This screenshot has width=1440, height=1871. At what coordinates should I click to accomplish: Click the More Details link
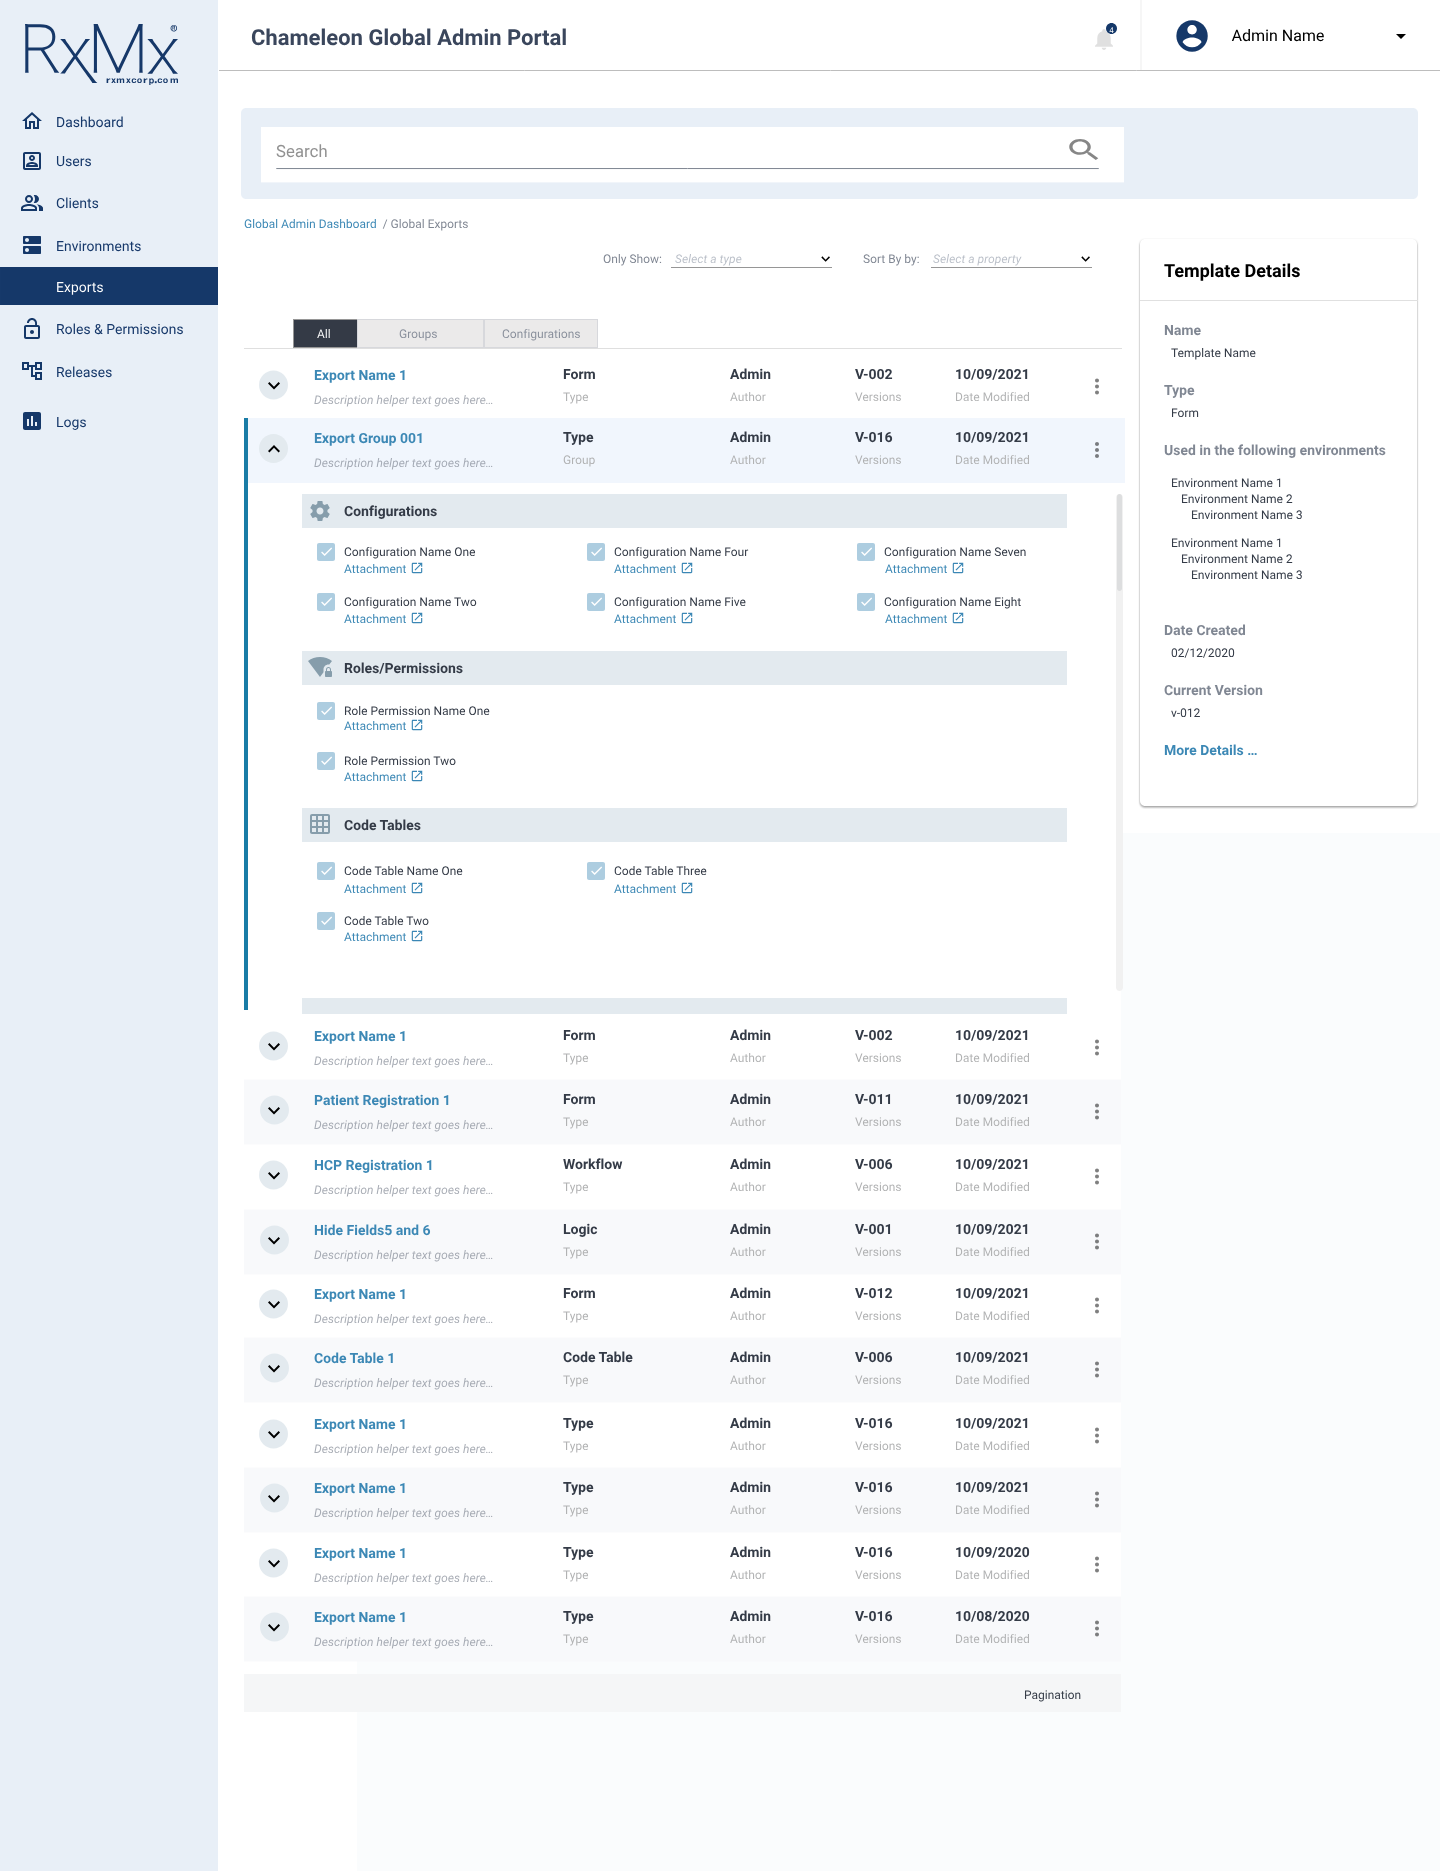coord(1210,750)
